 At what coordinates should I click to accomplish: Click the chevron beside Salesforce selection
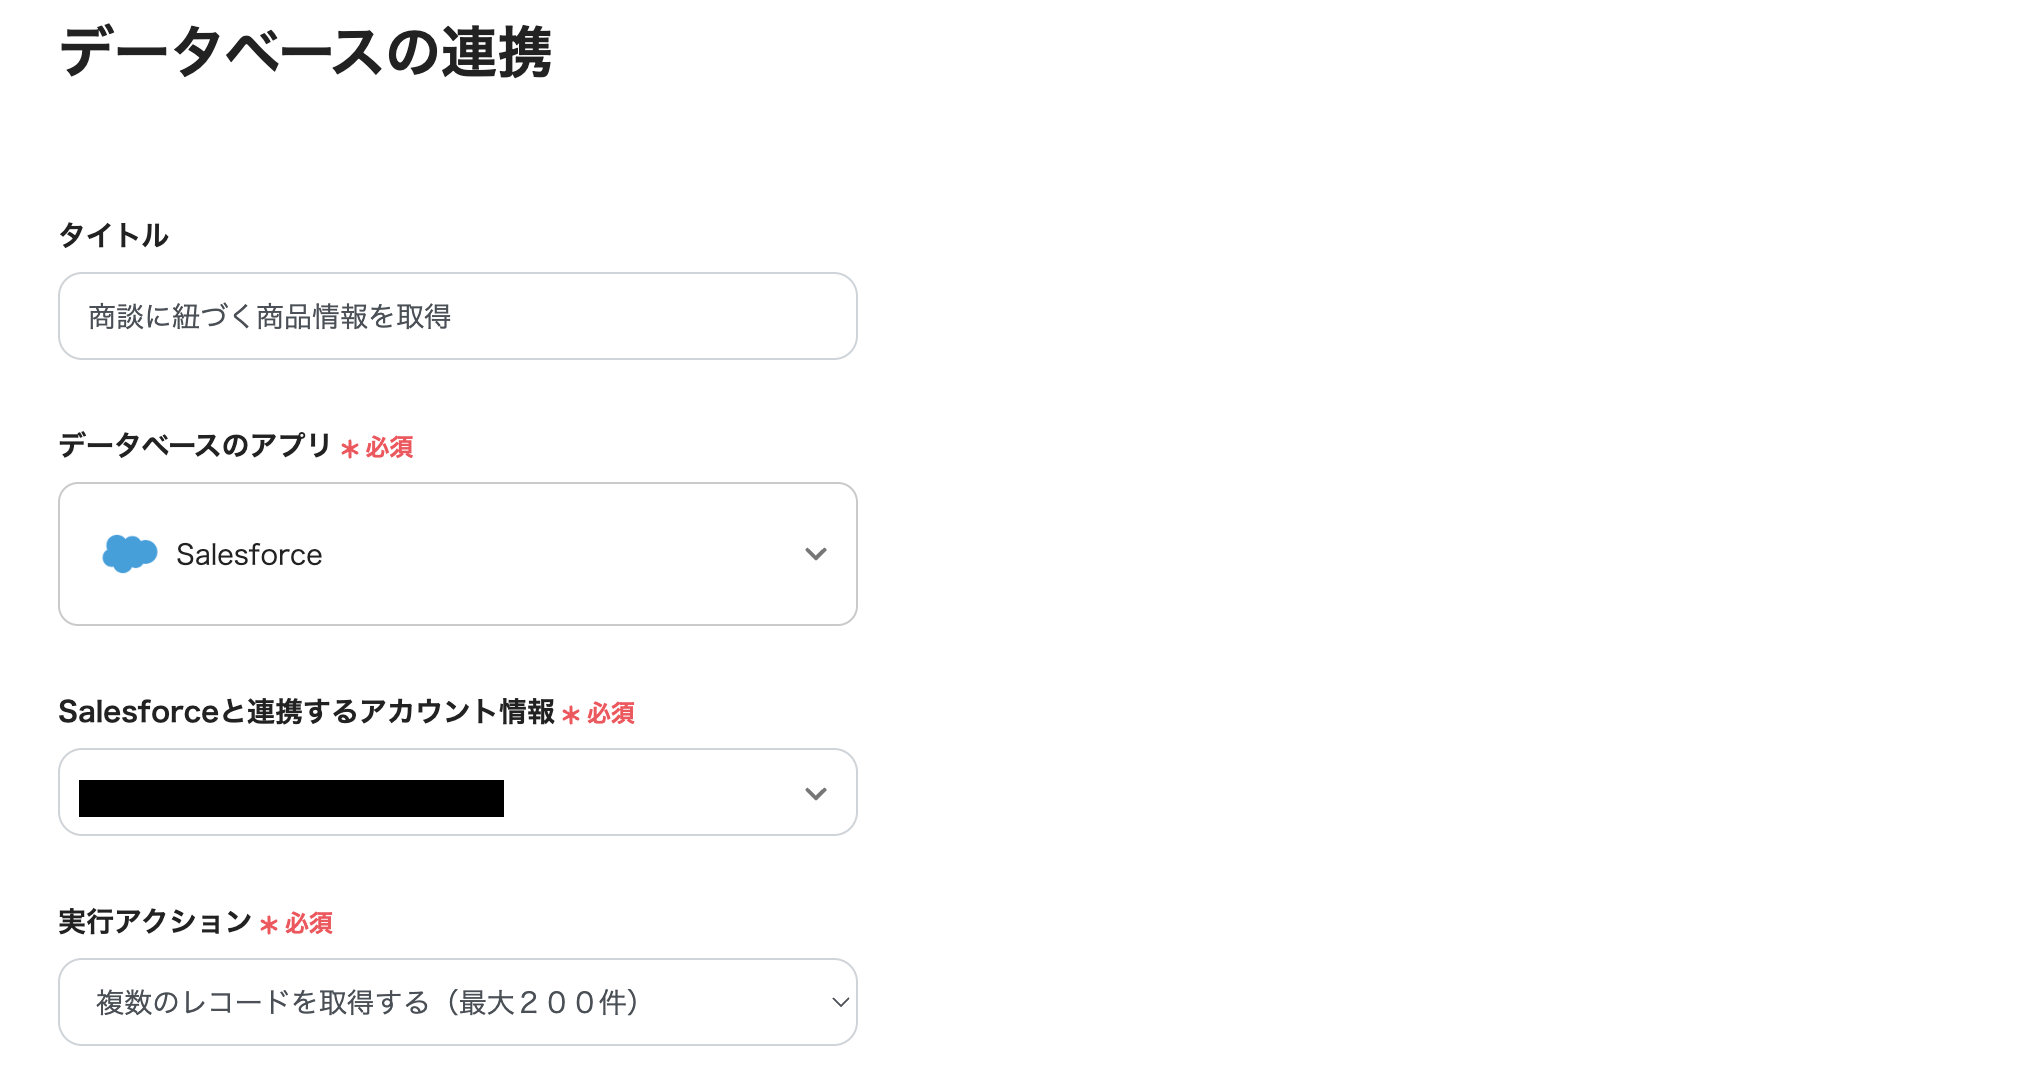click(816, 553)
